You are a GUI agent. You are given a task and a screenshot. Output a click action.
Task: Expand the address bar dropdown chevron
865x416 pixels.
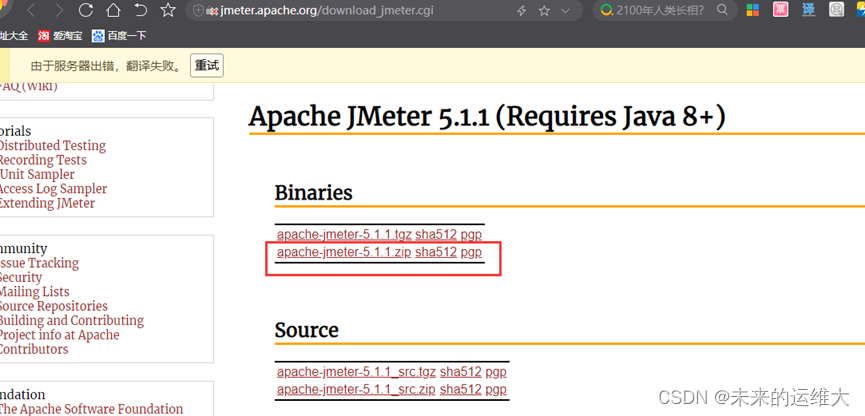pos(565,10)
